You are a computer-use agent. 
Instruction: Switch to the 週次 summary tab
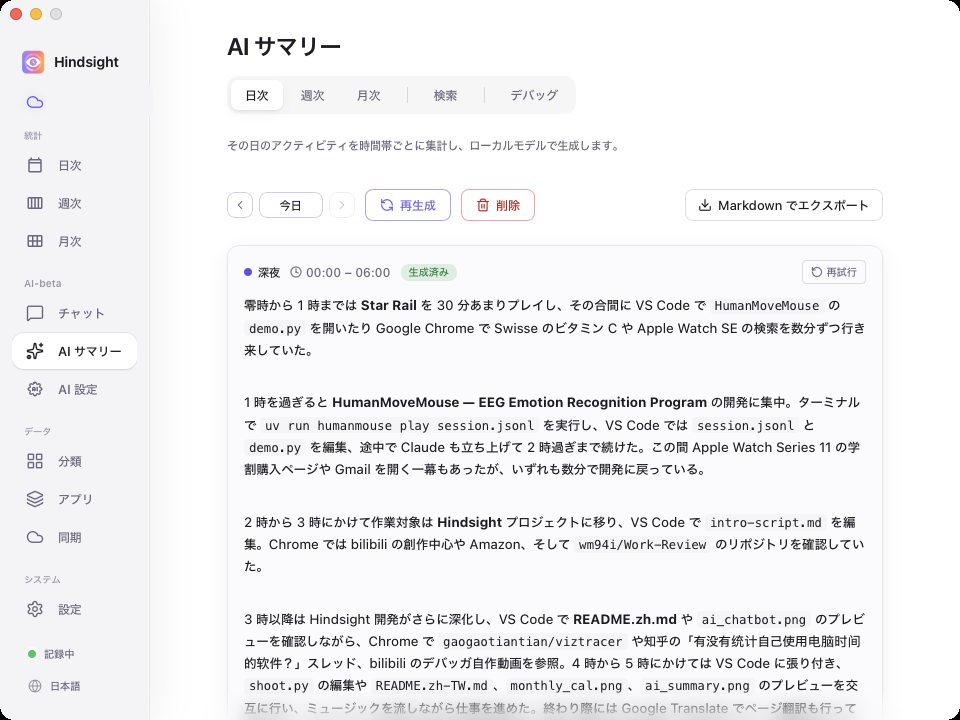click(x=312, y=95)
